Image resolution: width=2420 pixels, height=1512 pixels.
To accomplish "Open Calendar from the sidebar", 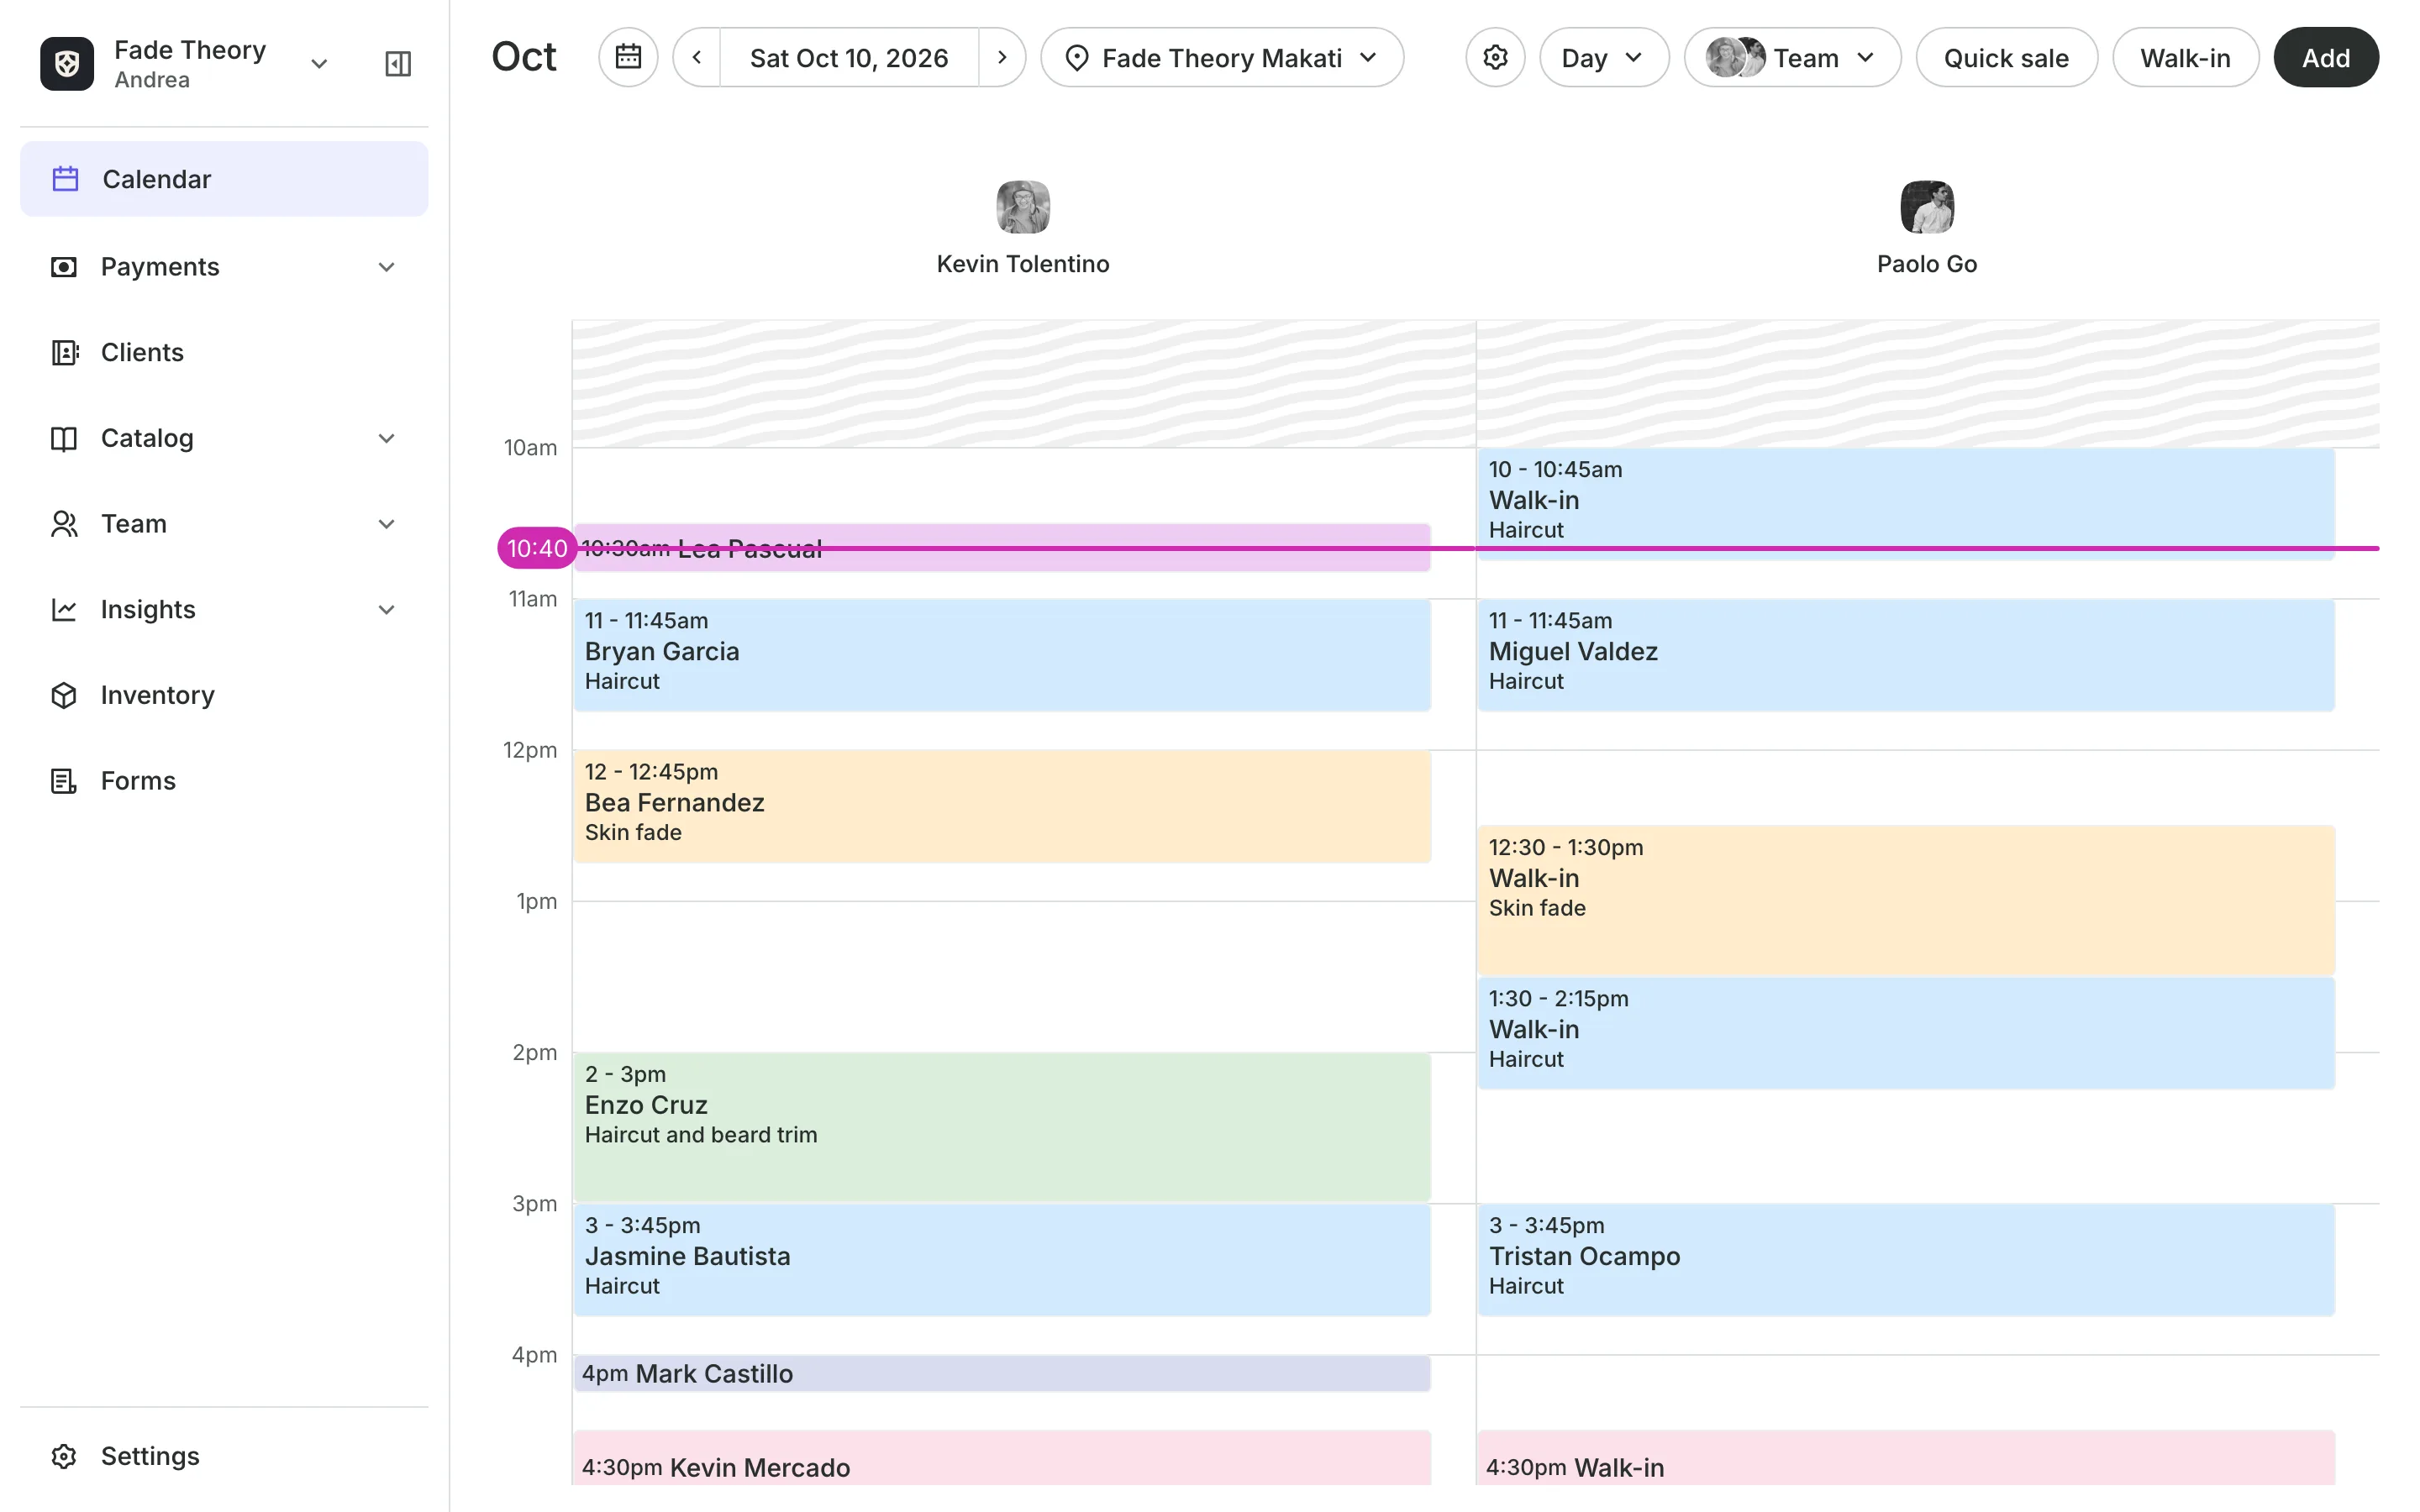I will coord(224,179).
